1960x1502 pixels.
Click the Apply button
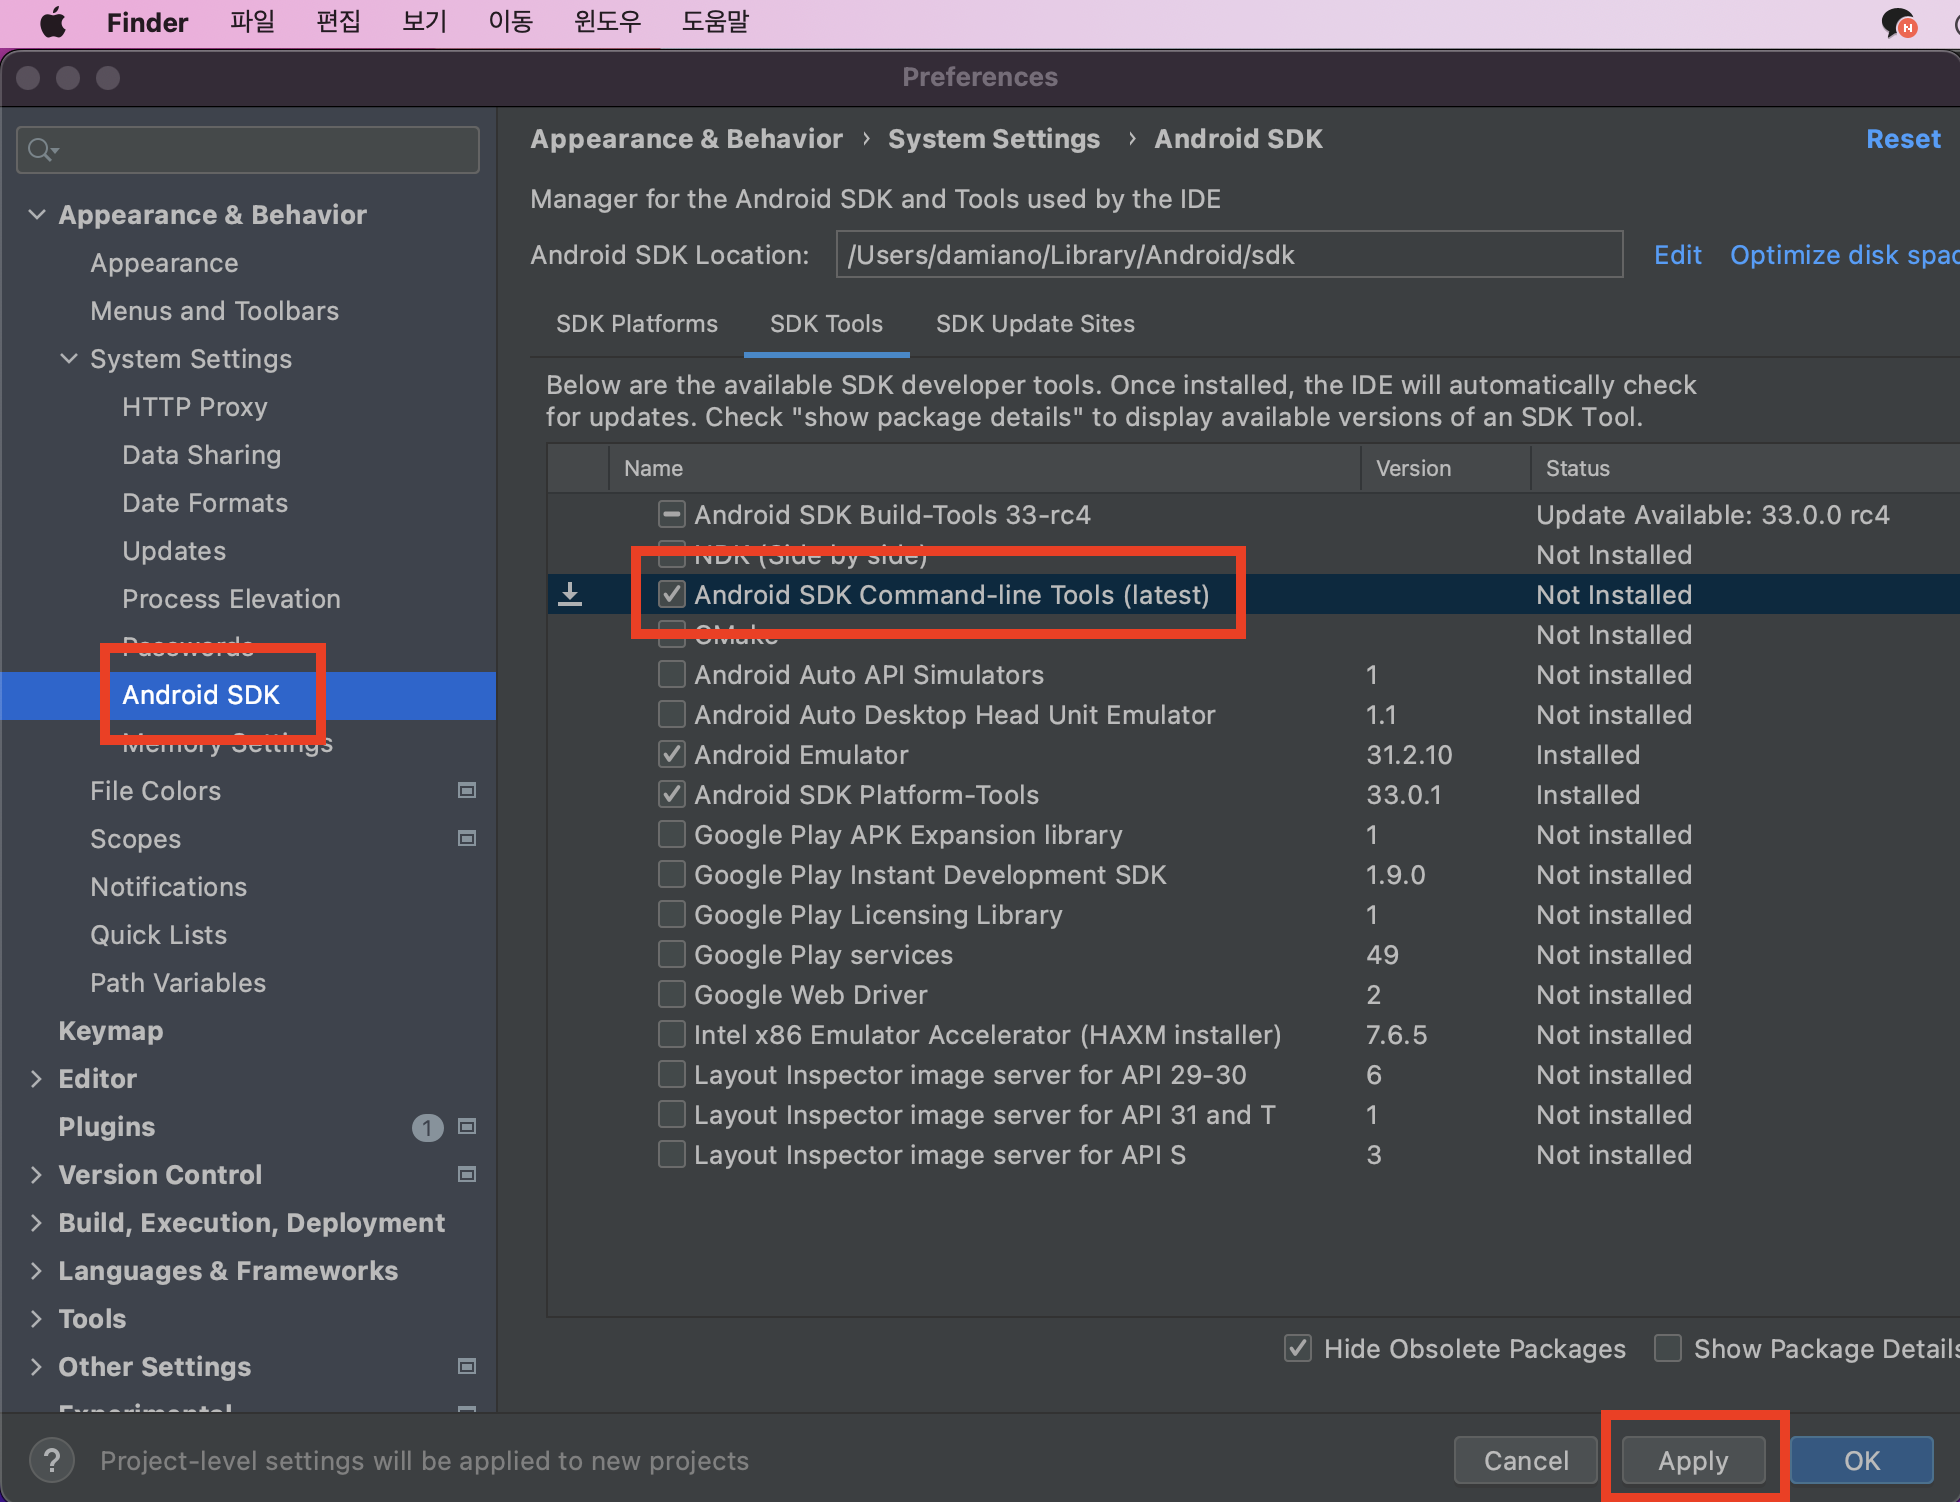[1693, 1461]
